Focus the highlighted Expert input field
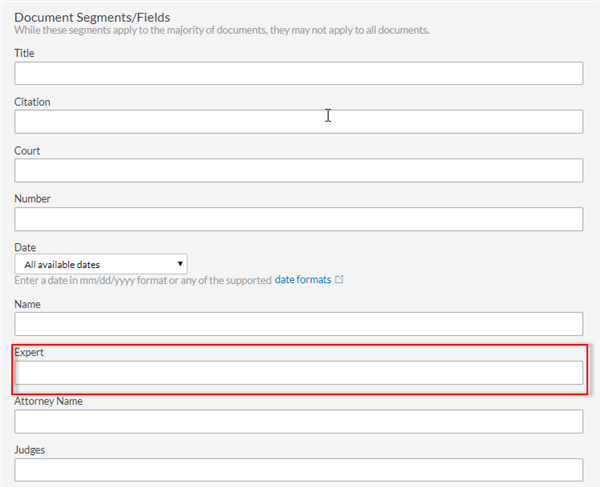 tap(298, 373)
